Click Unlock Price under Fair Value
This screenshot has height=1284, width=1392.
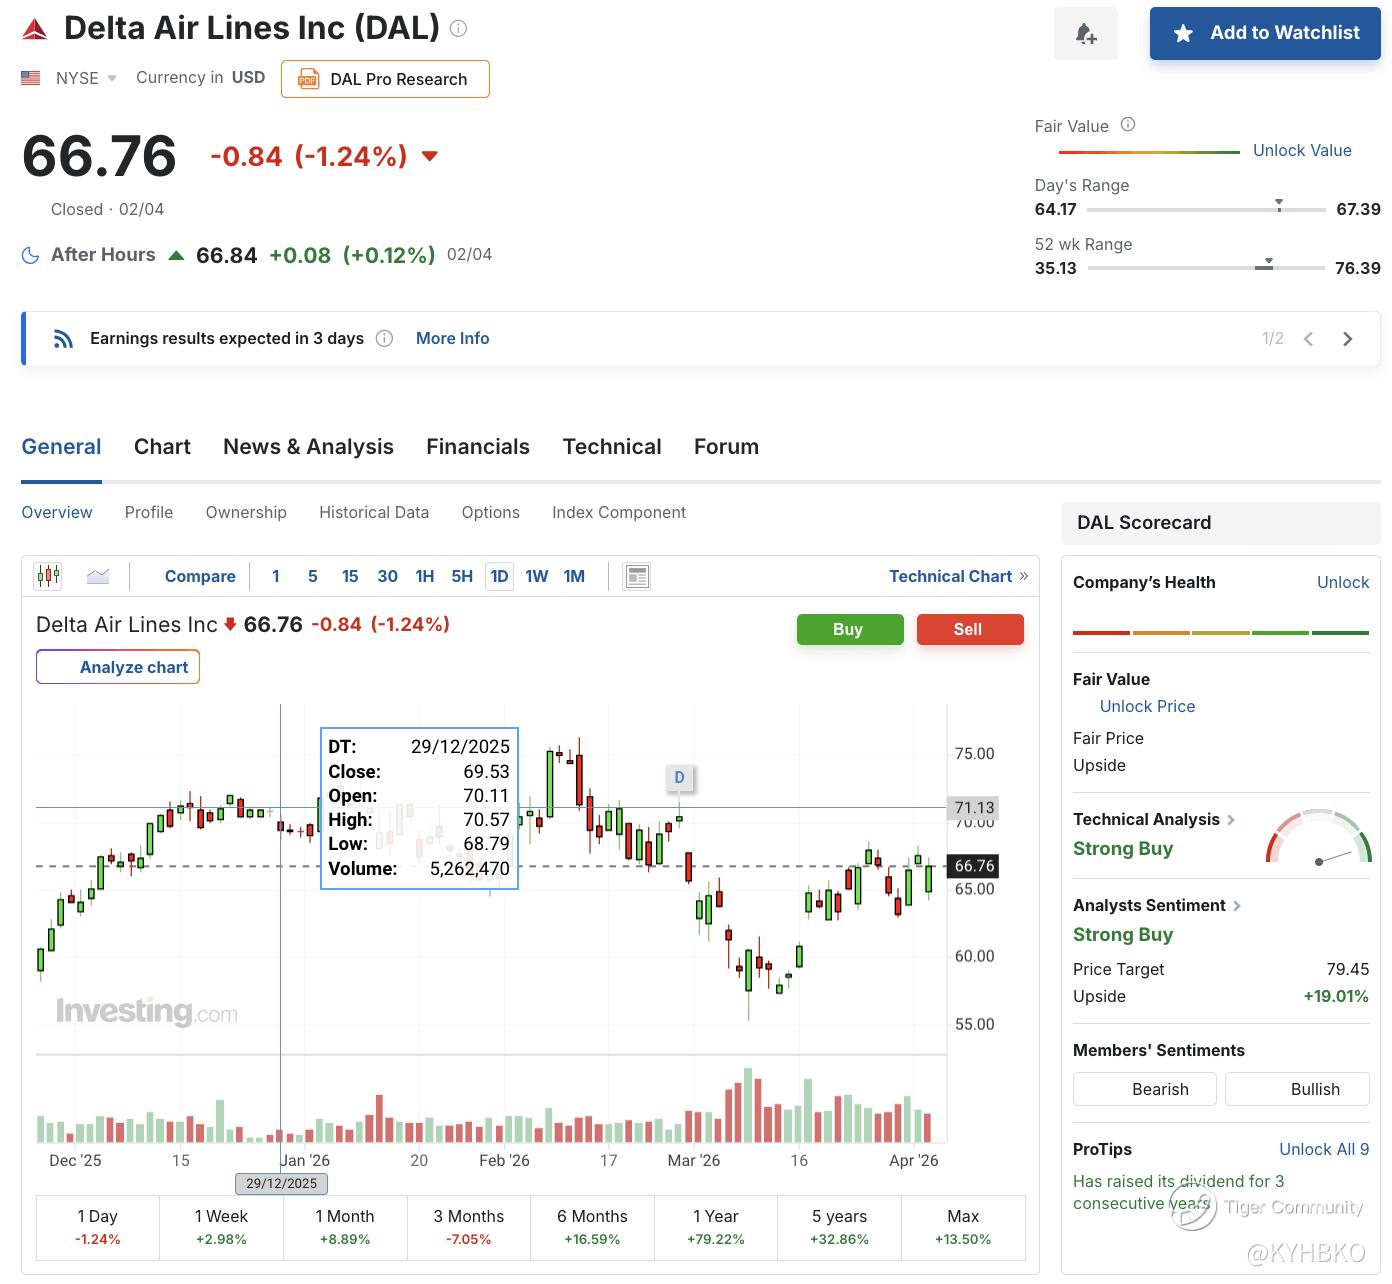[x=1147, y=706]
